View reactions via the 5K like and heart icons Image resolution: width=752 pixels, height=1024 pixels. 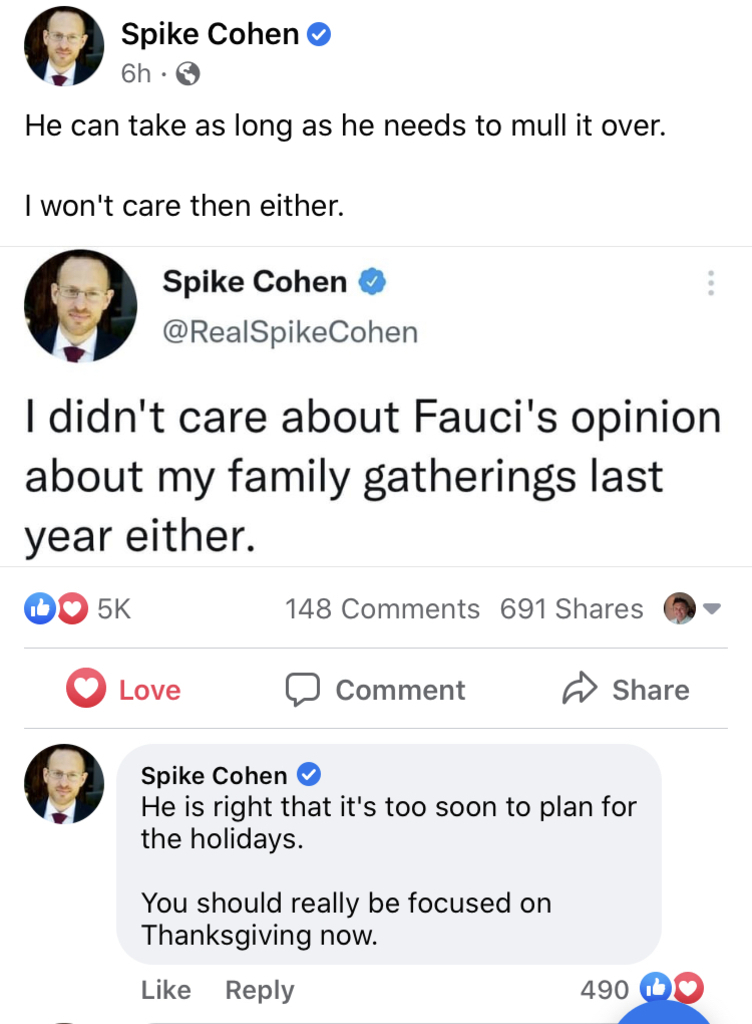tap(56, 608)
